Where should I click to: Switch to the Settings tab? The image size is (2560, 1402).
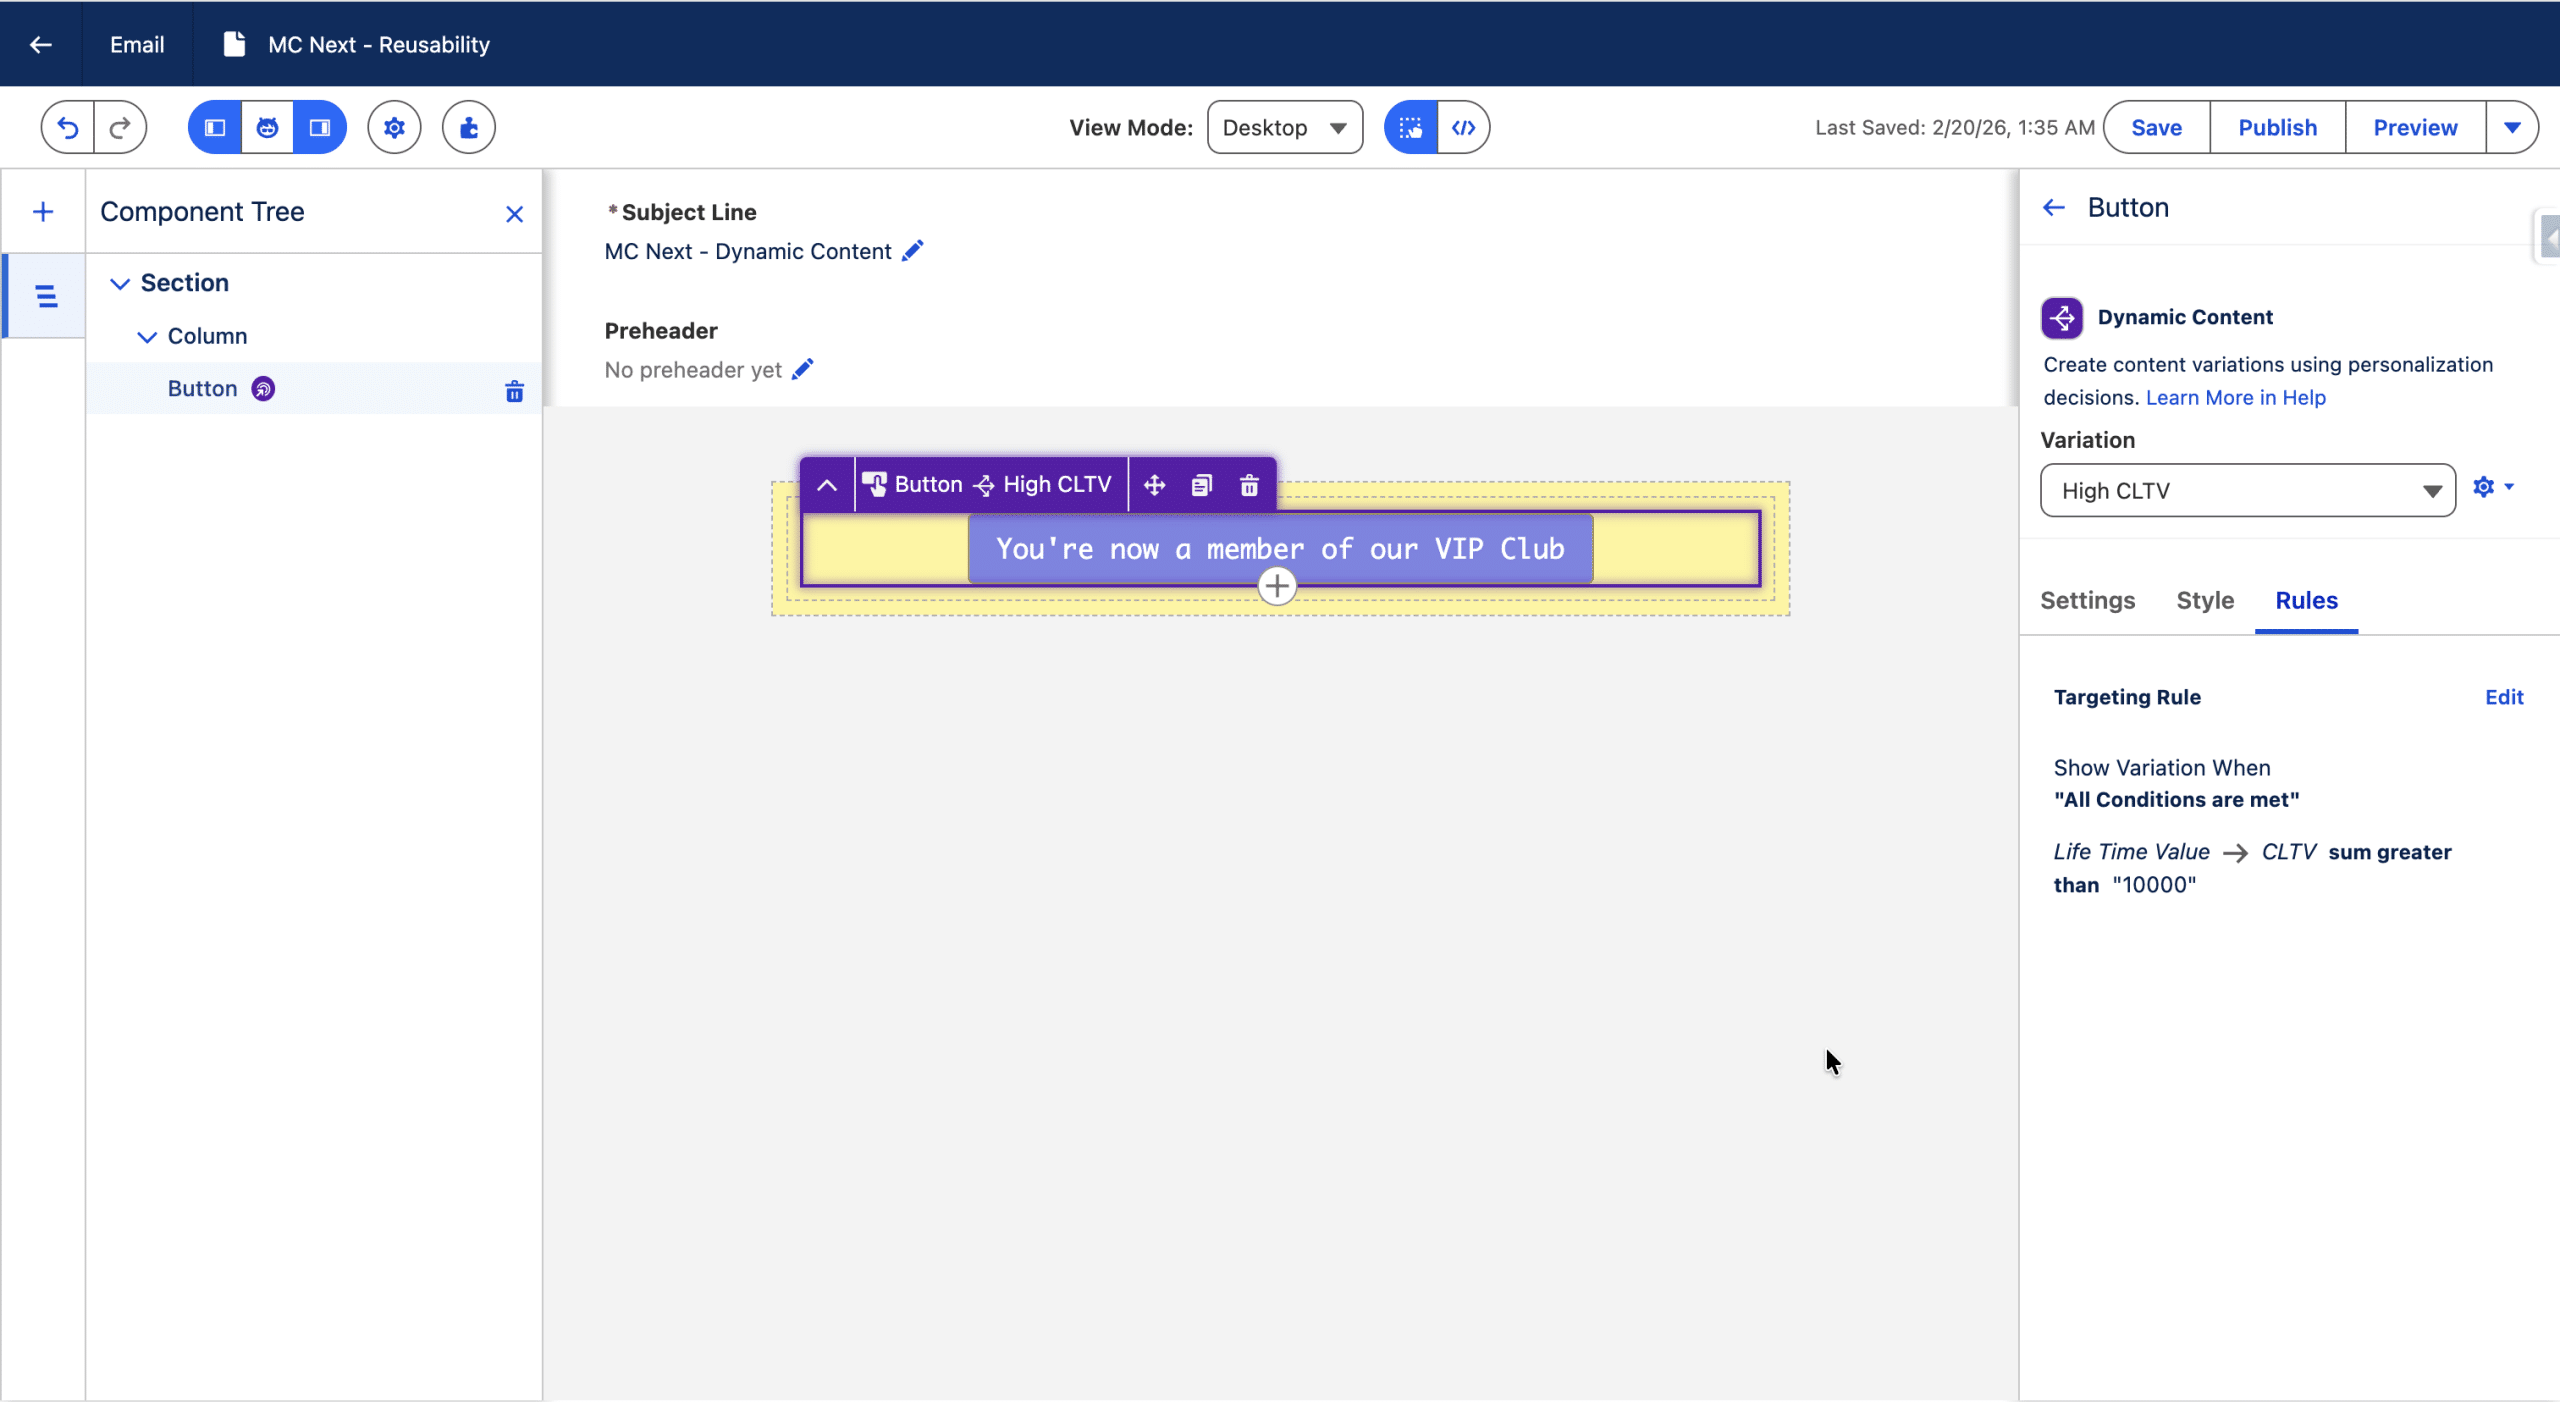coord(2087,600)
